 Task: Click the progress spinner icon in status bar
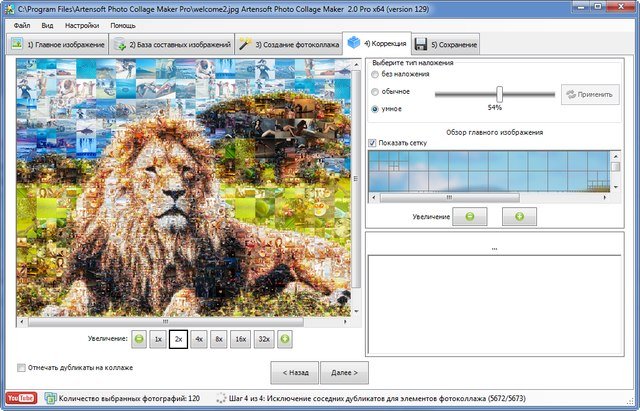221,398
